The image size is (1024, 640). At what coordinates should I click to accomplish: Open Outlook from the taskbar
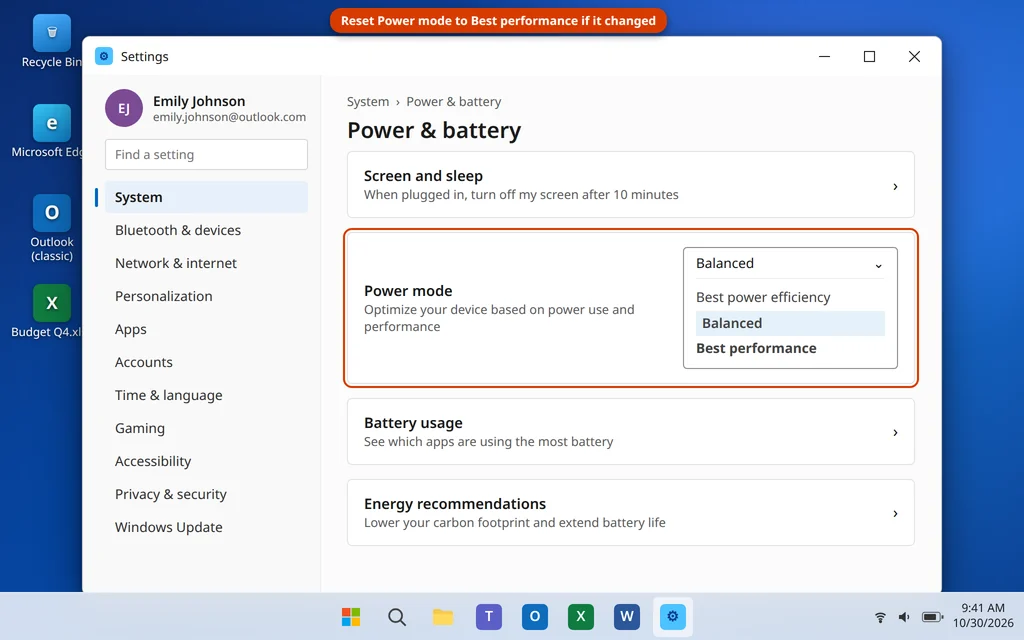(535, 616)
